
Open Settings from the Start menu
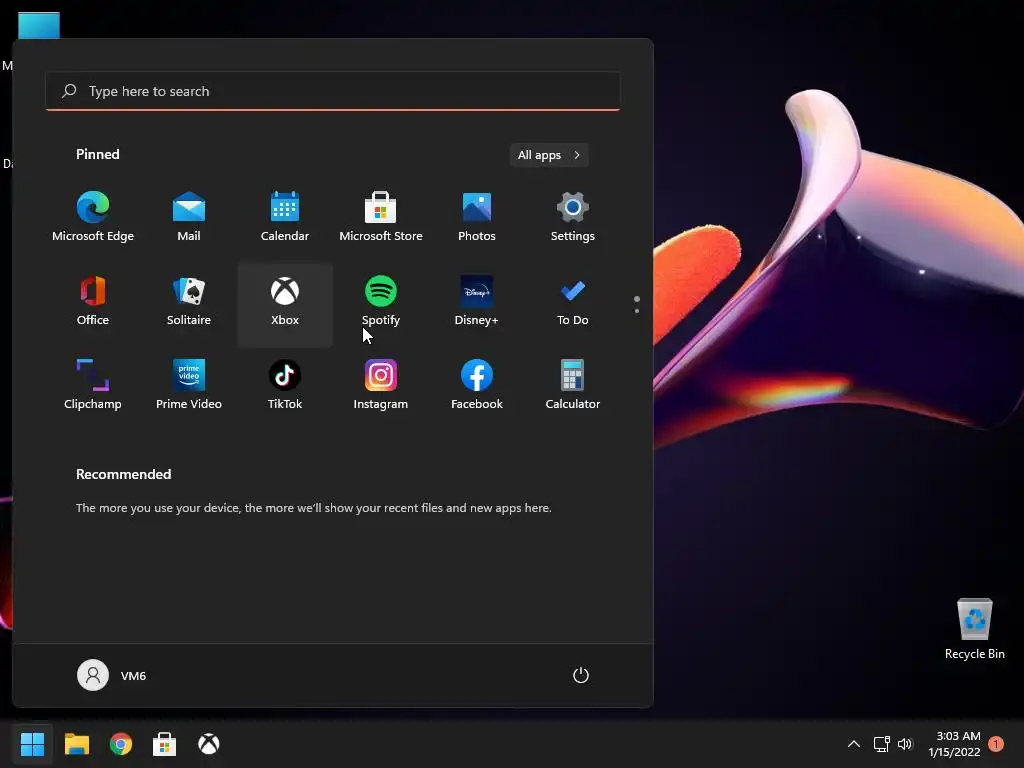pos(573,217)
